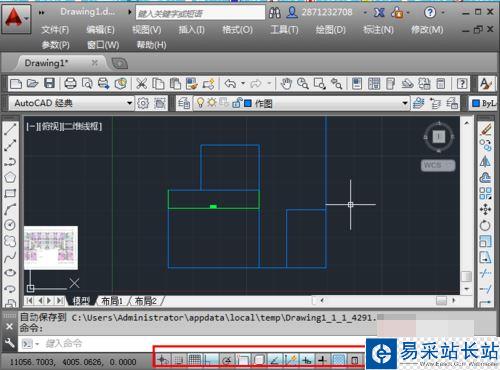
Task: Click the 俯视 view control label
Action: pyautogui.click(x=50, y=126)
